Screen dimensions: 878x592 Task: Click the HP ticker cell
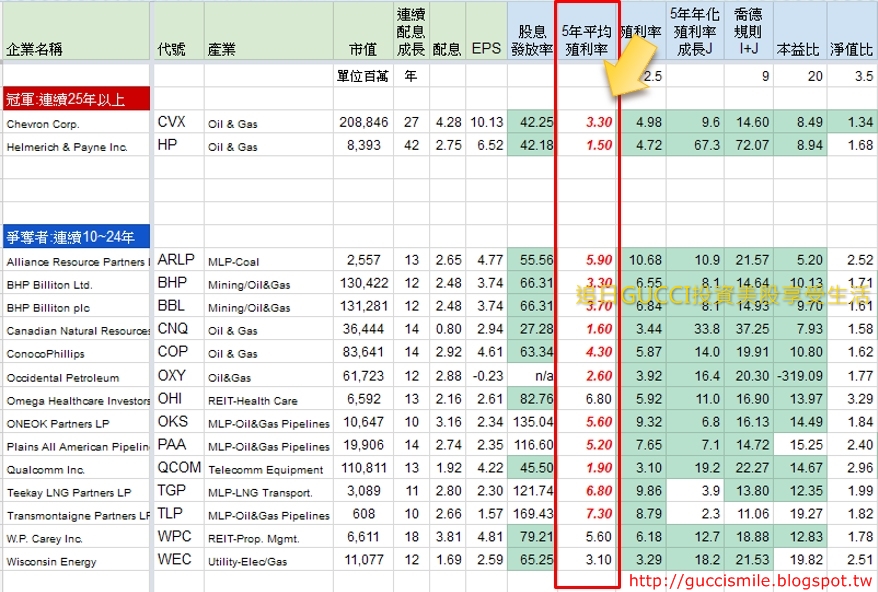pyautogui.click(x=179, y=145)
